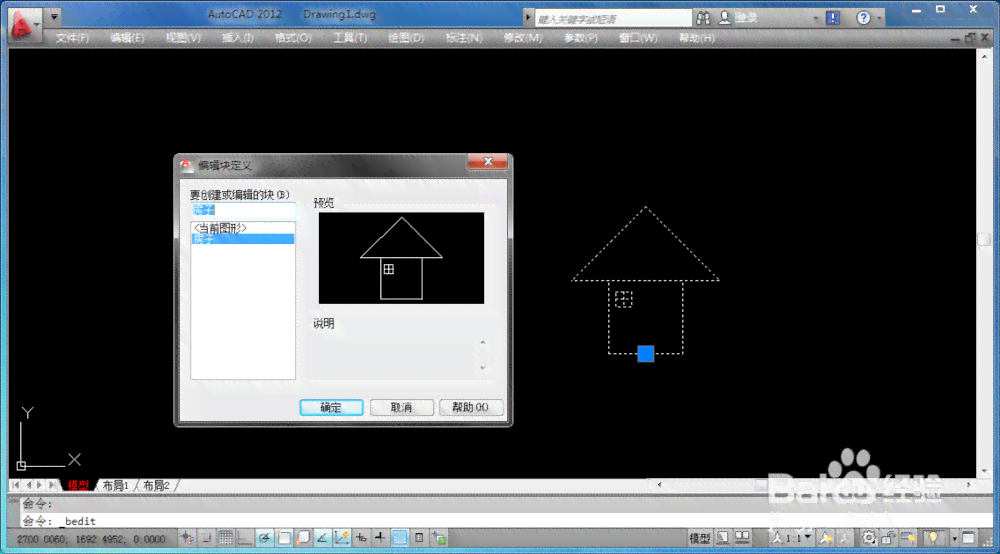Open the 标注(N) menu
Screen dimensions: 1000x554
[464, 38]
